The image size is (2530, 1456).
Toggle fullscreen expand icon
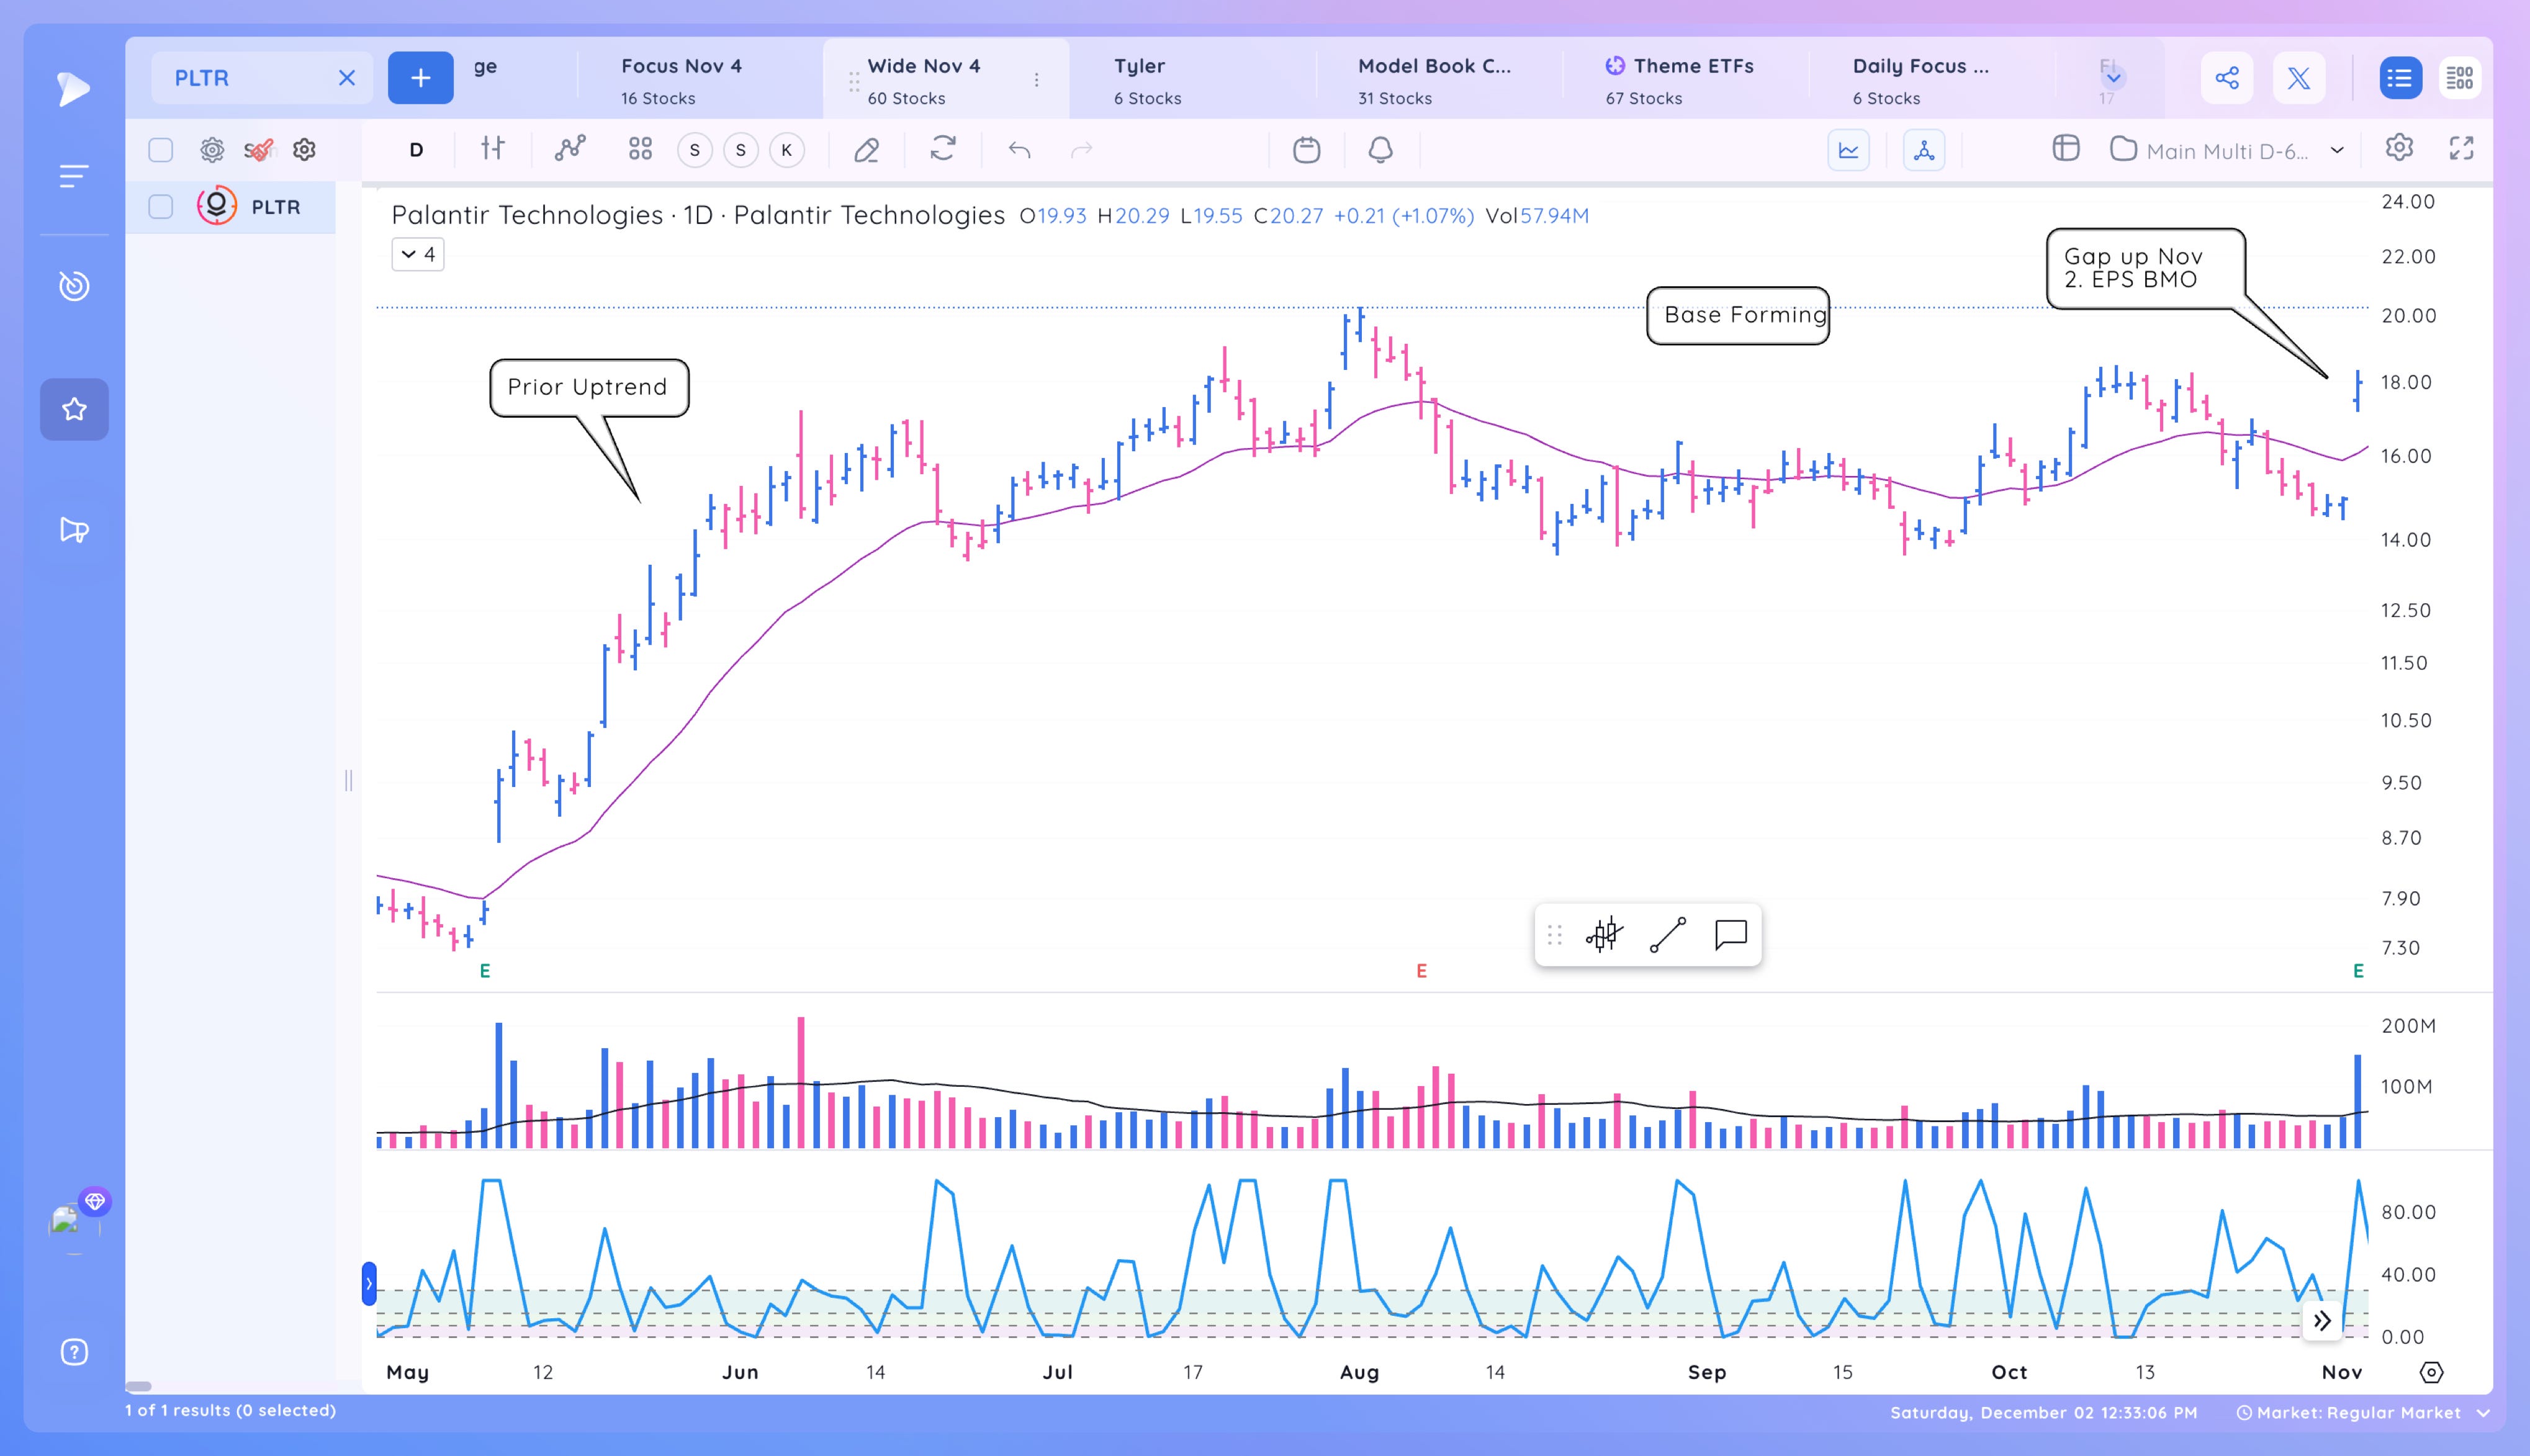2461,148
